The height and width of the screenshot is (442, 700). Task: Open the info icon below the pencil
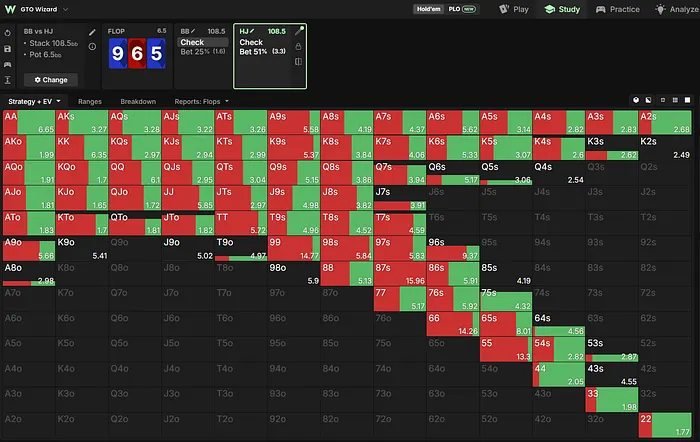(92, 46)
